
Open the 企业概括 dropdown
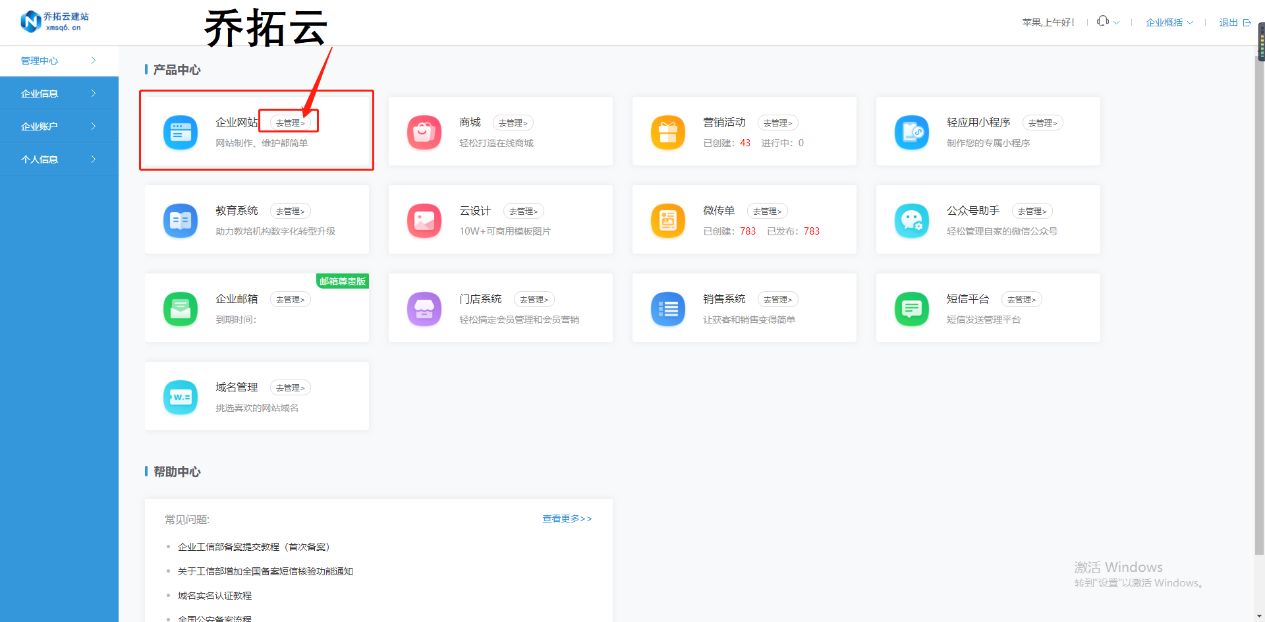coord(1166,21)
